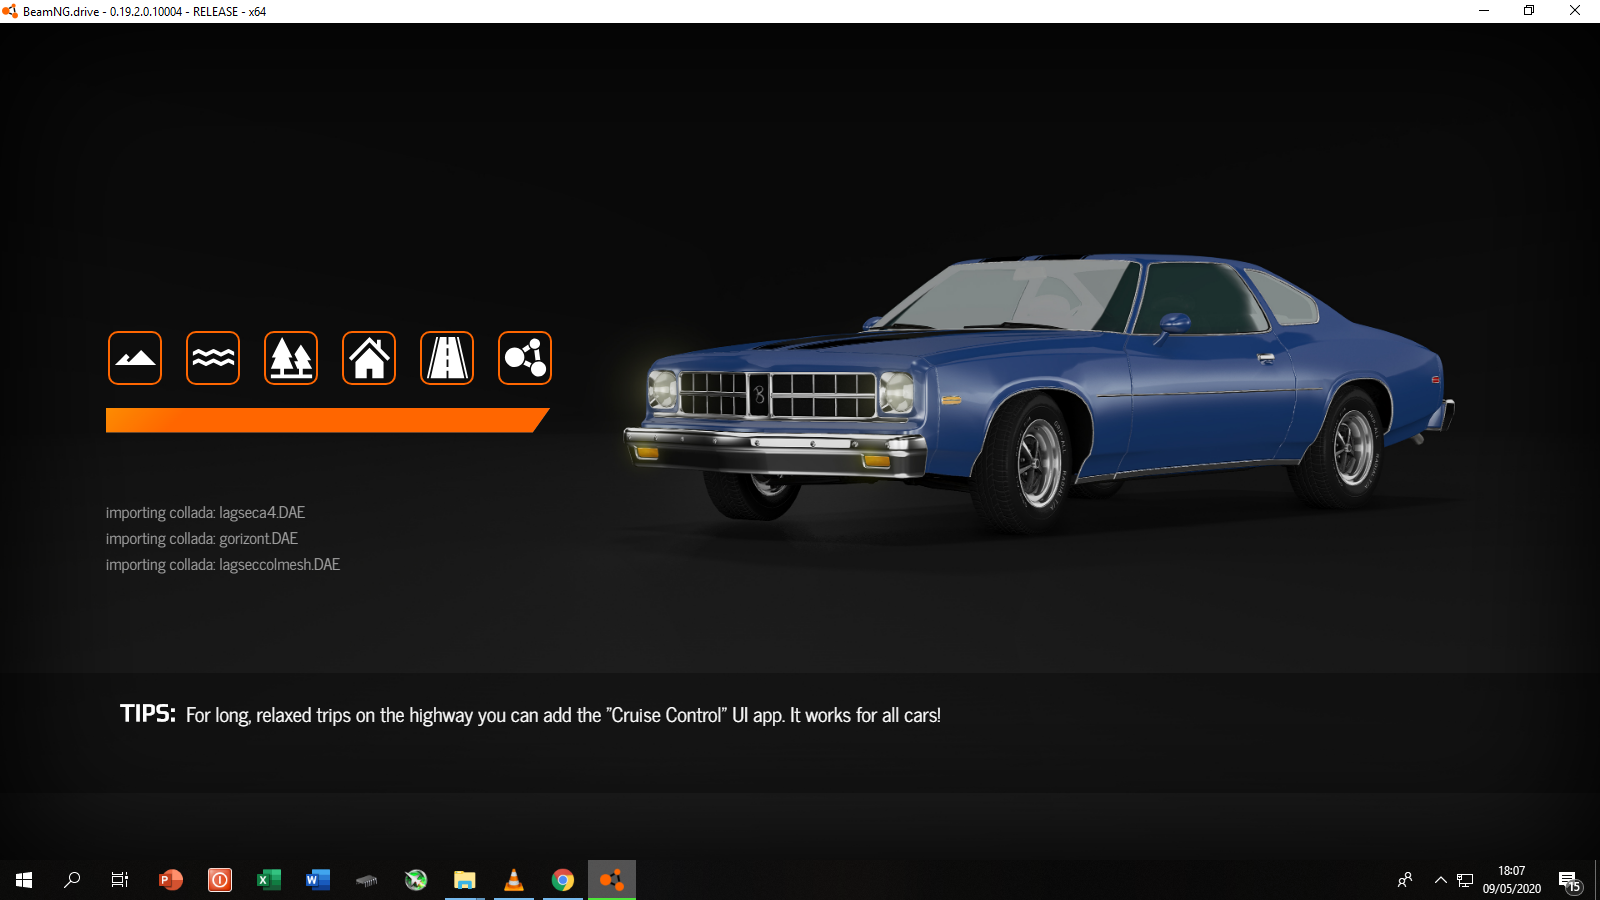
Task: Click the house objects loading icon
Action: click(x=369, y=358)
